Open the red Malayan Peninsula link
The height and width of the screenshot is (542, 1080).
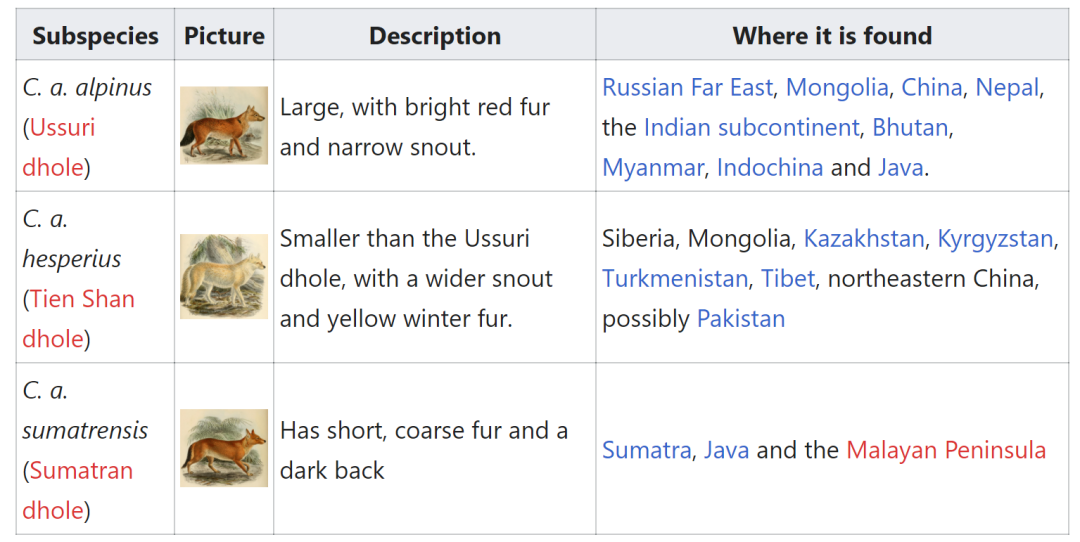(945, 450)
